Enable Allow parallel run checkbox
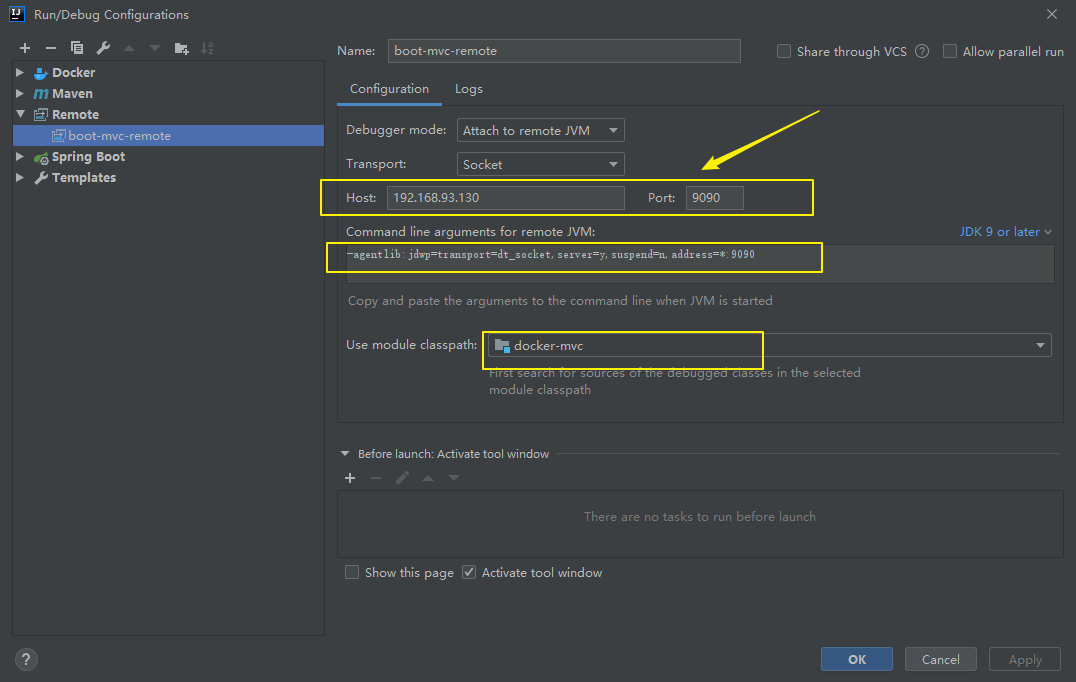1076x682 pixels. [x=950, y=51]
